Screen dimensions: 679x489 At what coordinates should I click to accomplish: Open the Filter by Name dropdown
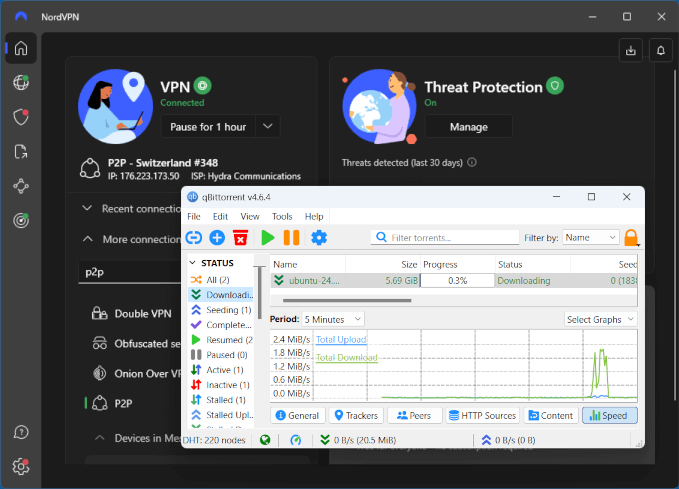590,237
